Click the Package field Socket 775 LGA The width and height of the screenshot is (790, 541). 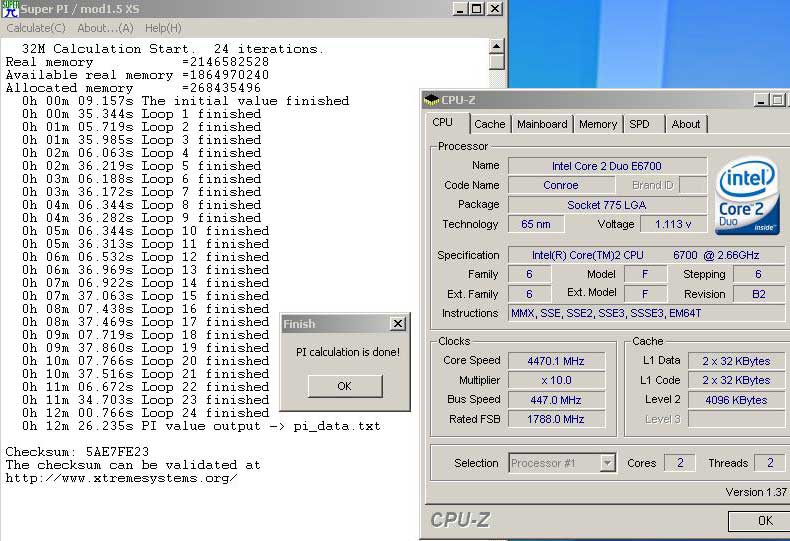pyautogui.click(x=607, y=205)
